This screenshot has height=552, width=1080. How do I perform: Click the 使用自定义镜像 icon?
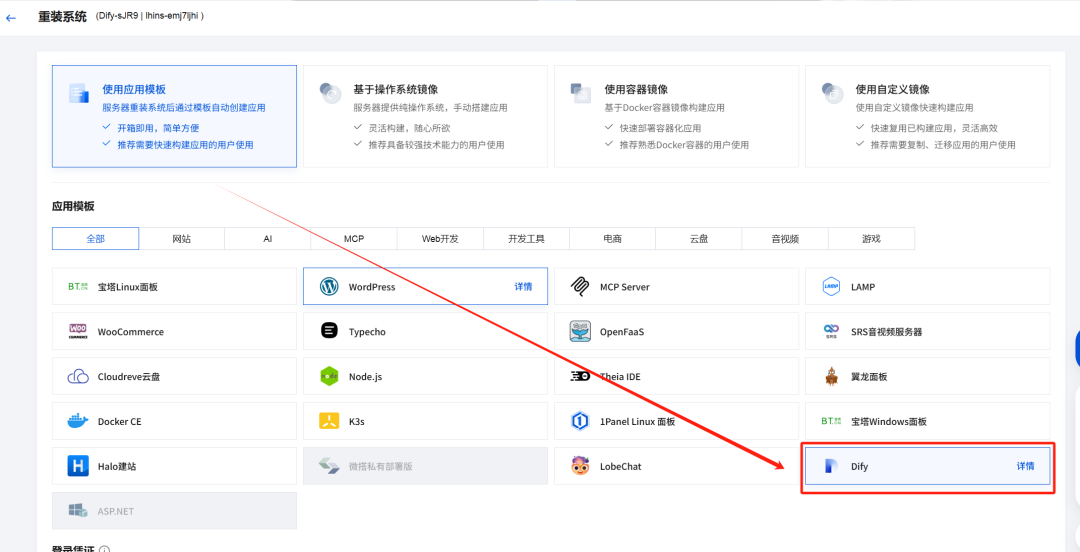[833, 92]
